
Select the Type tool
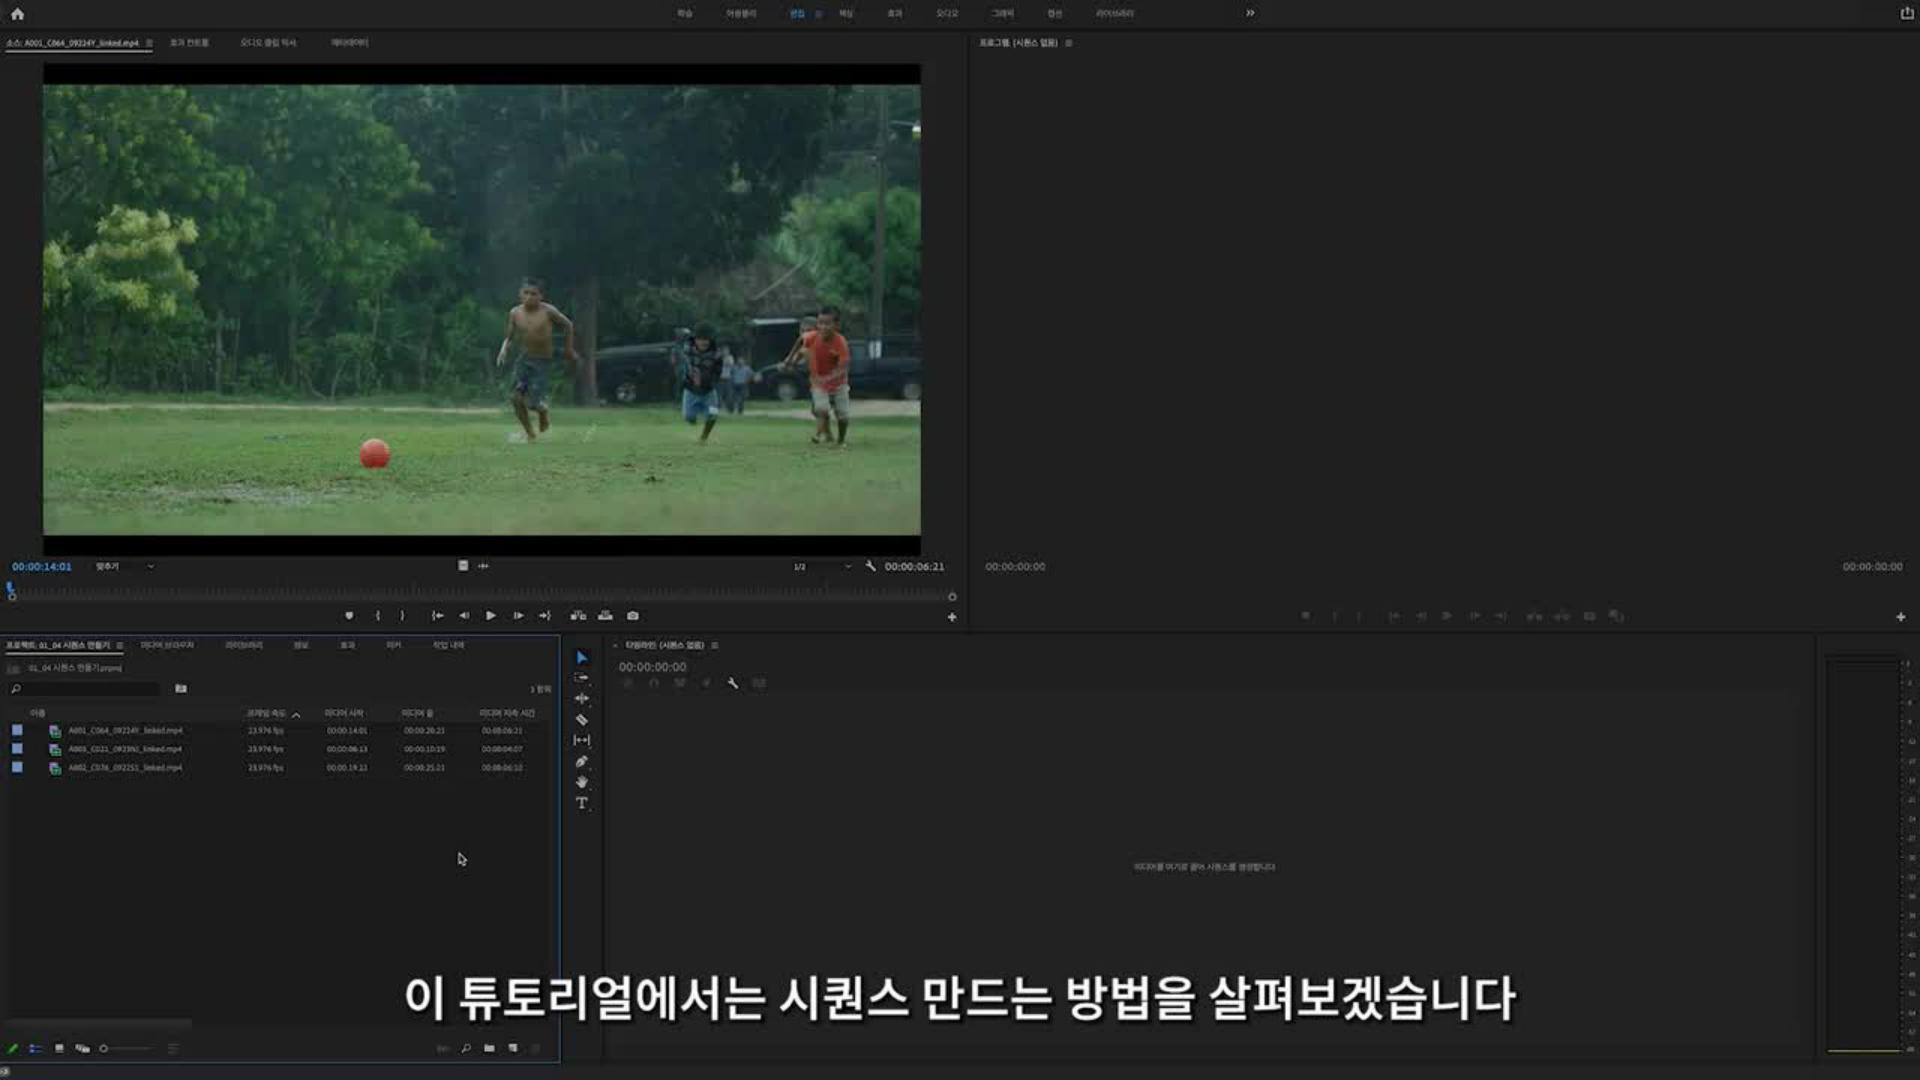581,803
